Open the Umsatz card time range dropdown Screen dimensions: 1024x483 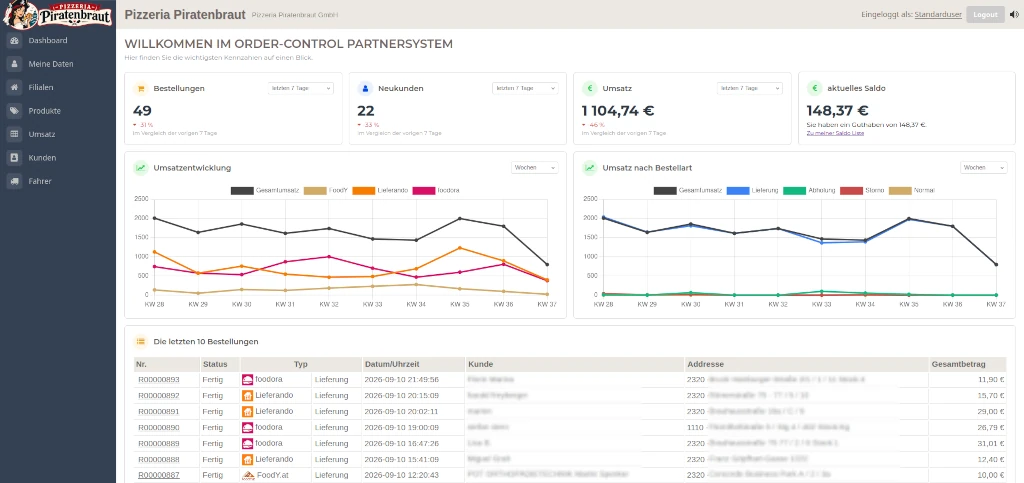click(x=750, y=88)
